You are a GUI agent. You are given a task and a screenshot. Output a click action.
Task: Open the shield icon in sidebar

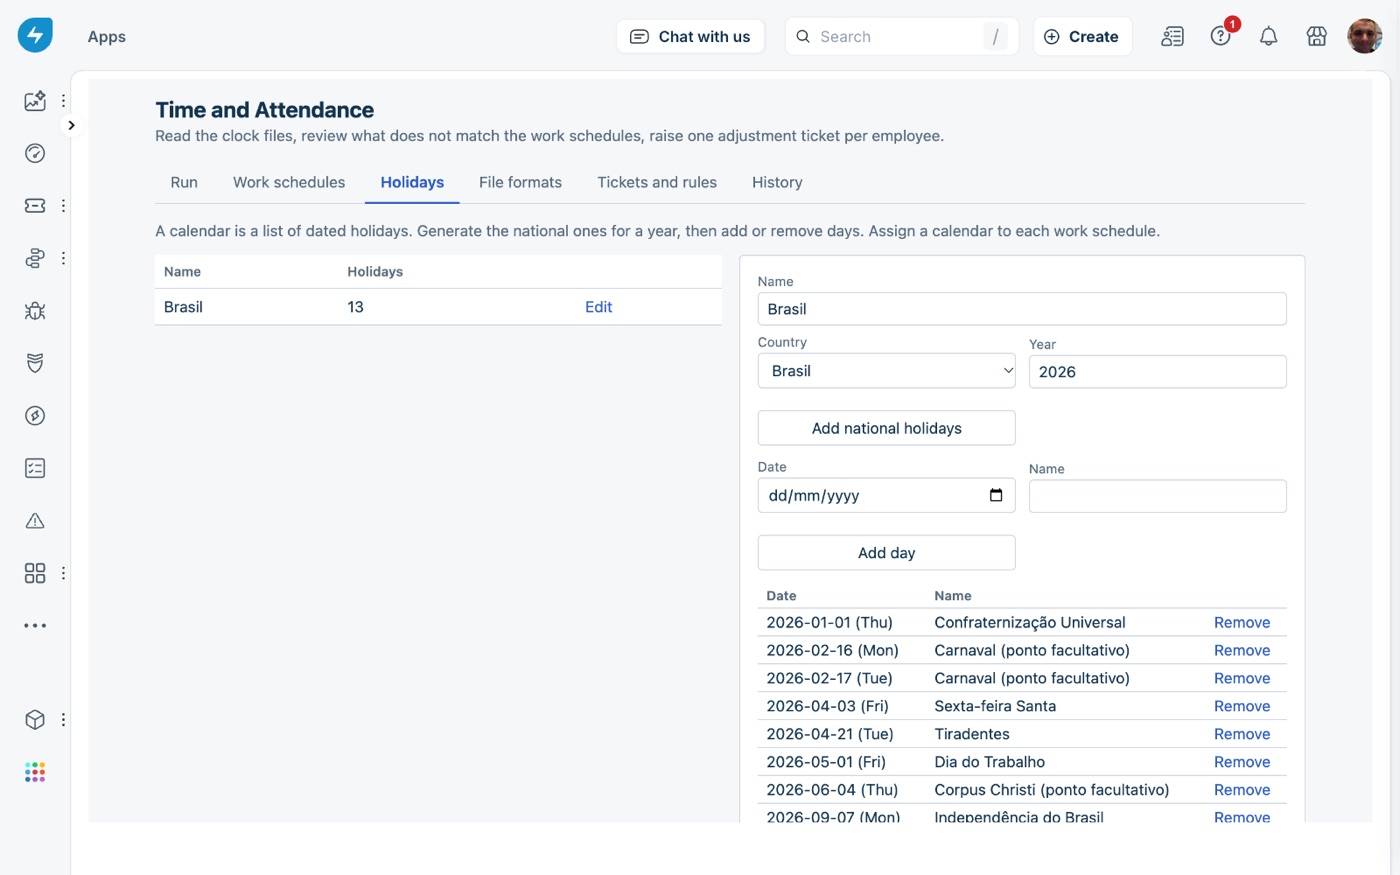point(35,363)
